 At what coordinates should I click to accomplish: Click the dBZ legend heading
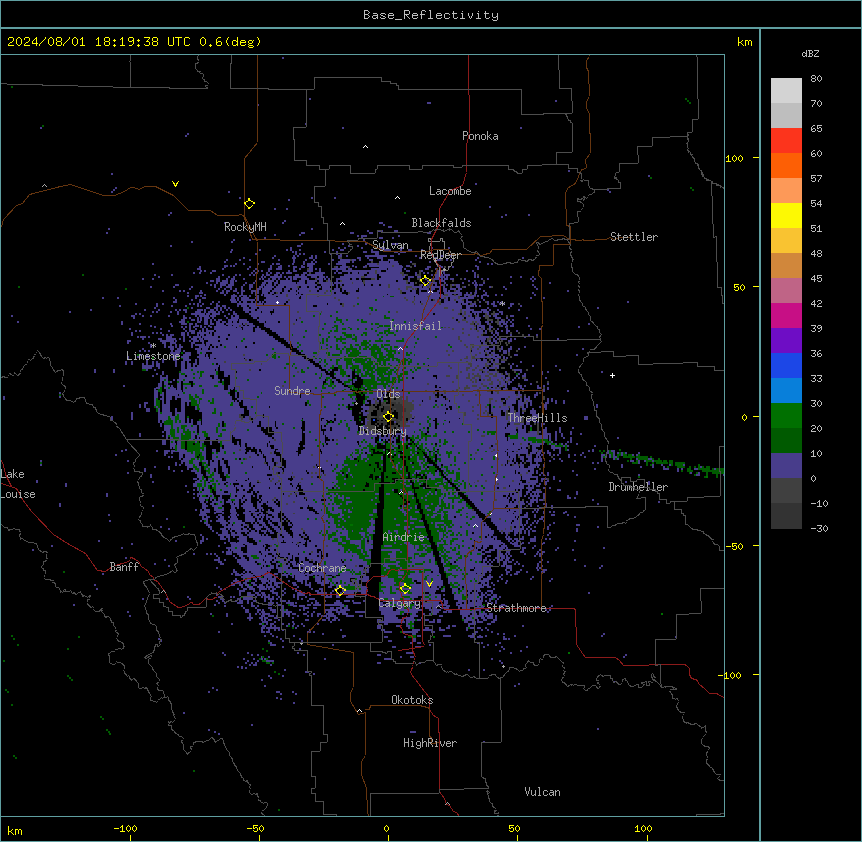coord(810,53)
